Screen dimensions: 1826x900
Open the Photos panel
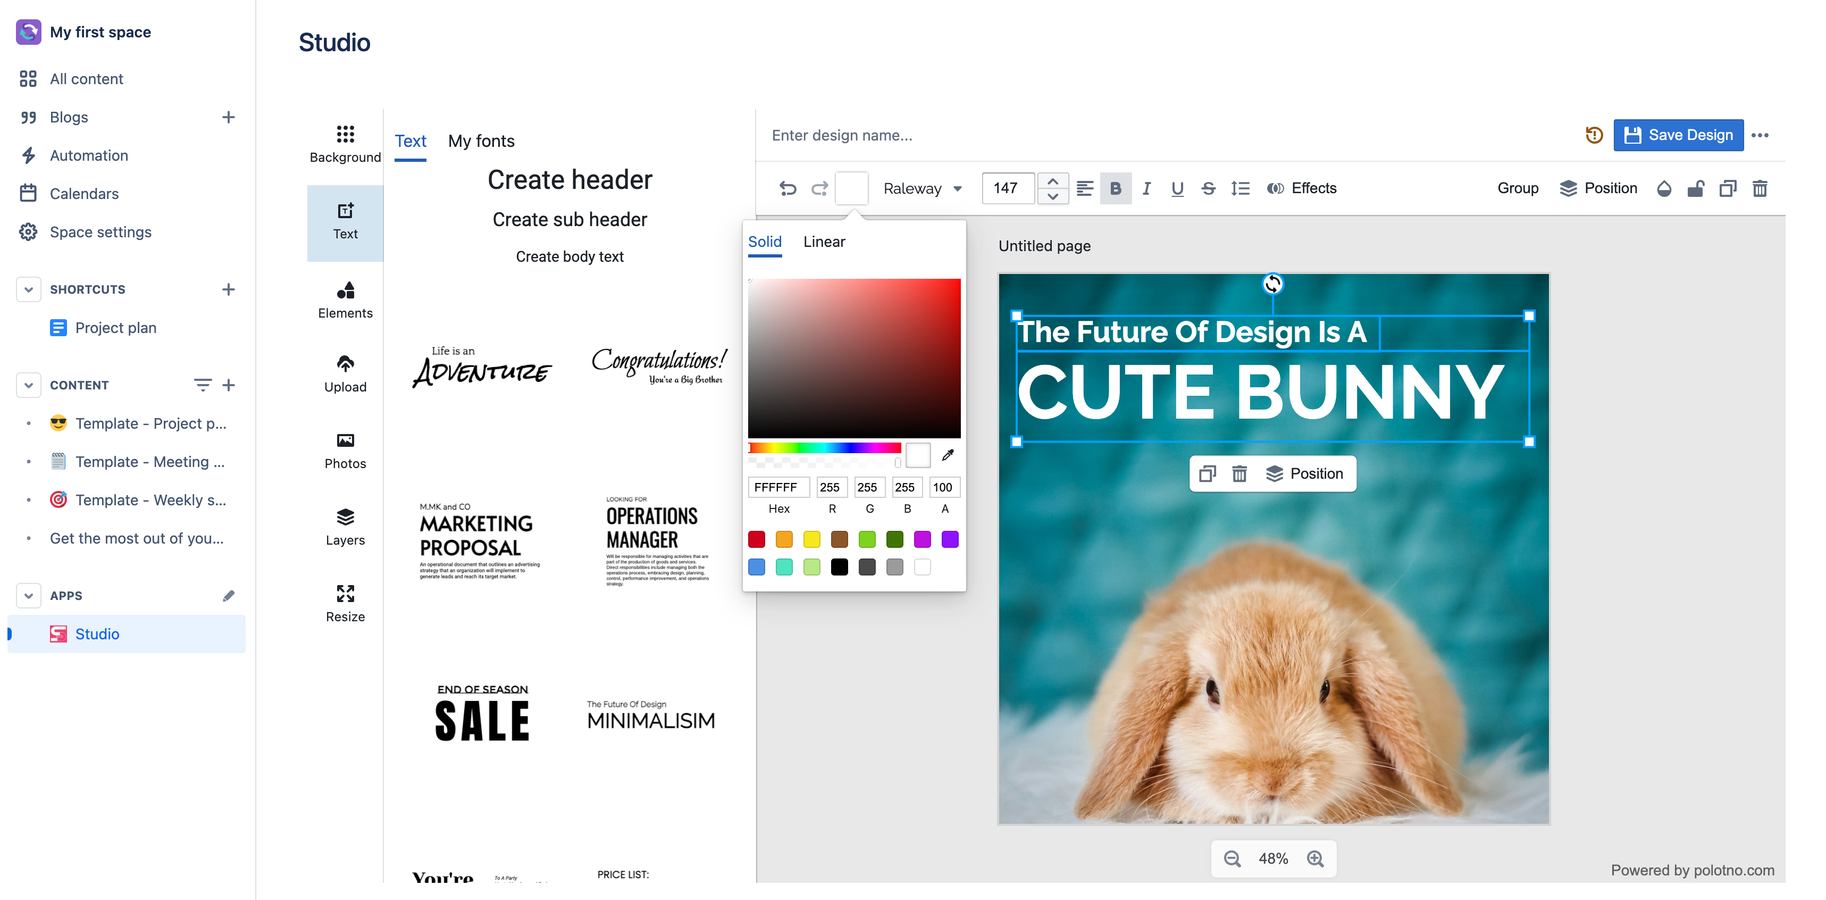tap(345, 451)
